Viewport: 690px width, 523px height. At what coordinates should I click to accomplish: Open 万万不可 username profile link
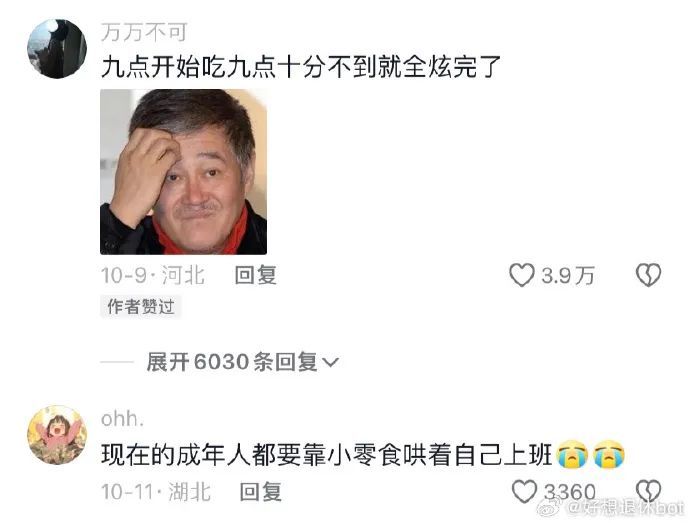[144, 32]
